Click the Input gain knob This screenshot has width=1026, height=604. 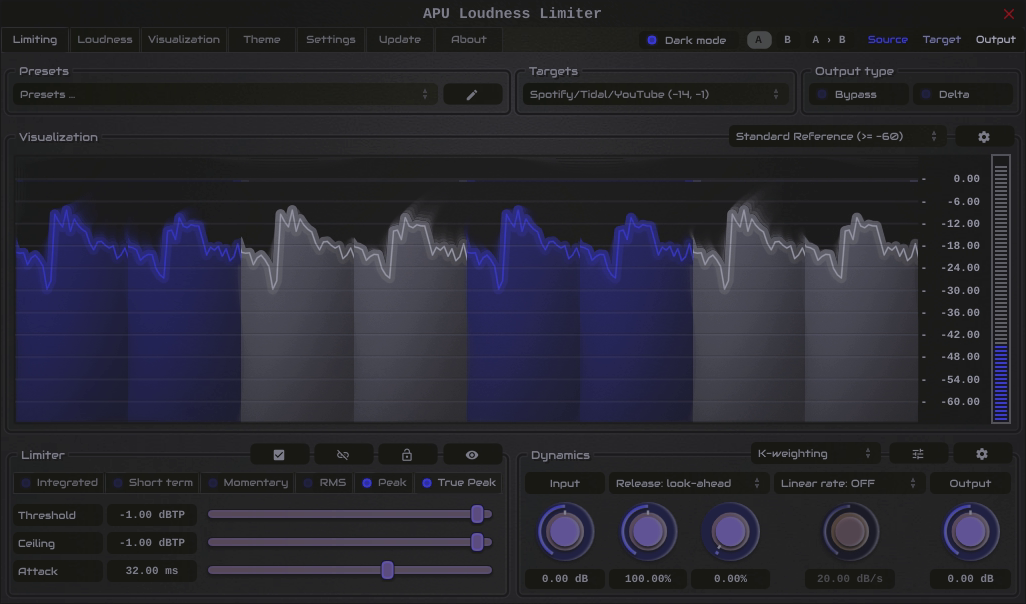click(565, 531)
